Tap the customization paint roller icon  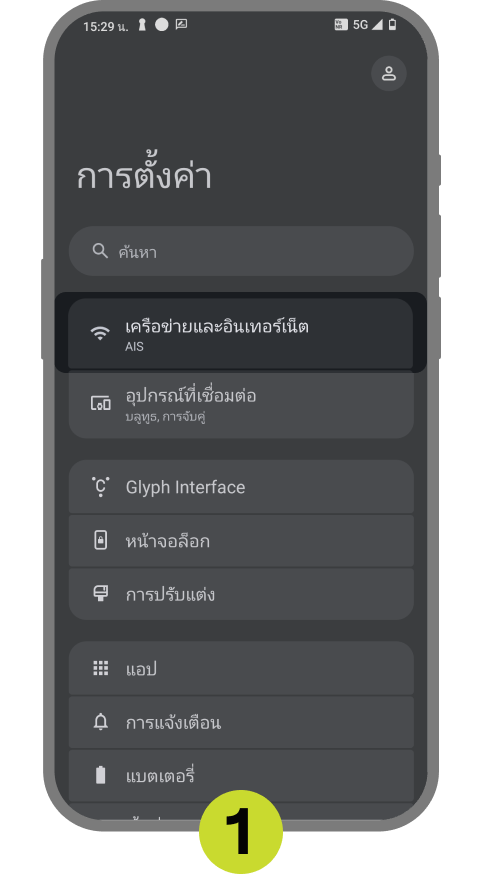point(100,594)
